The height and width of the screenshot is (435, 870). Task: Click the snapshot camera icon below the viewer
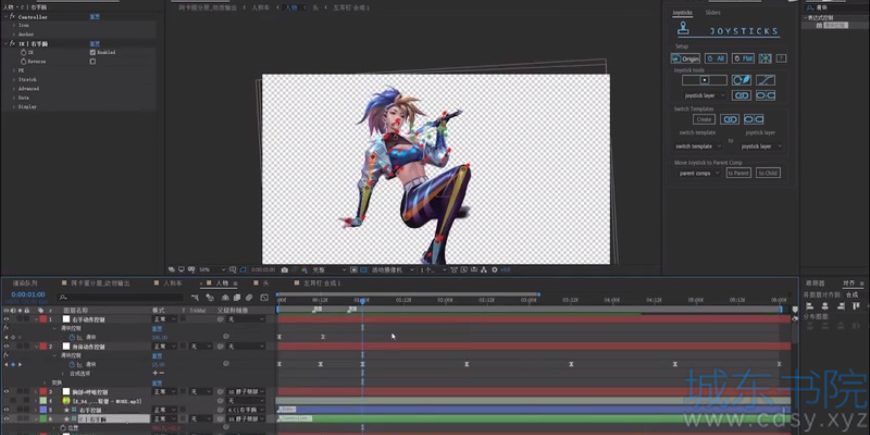point(285,270)
